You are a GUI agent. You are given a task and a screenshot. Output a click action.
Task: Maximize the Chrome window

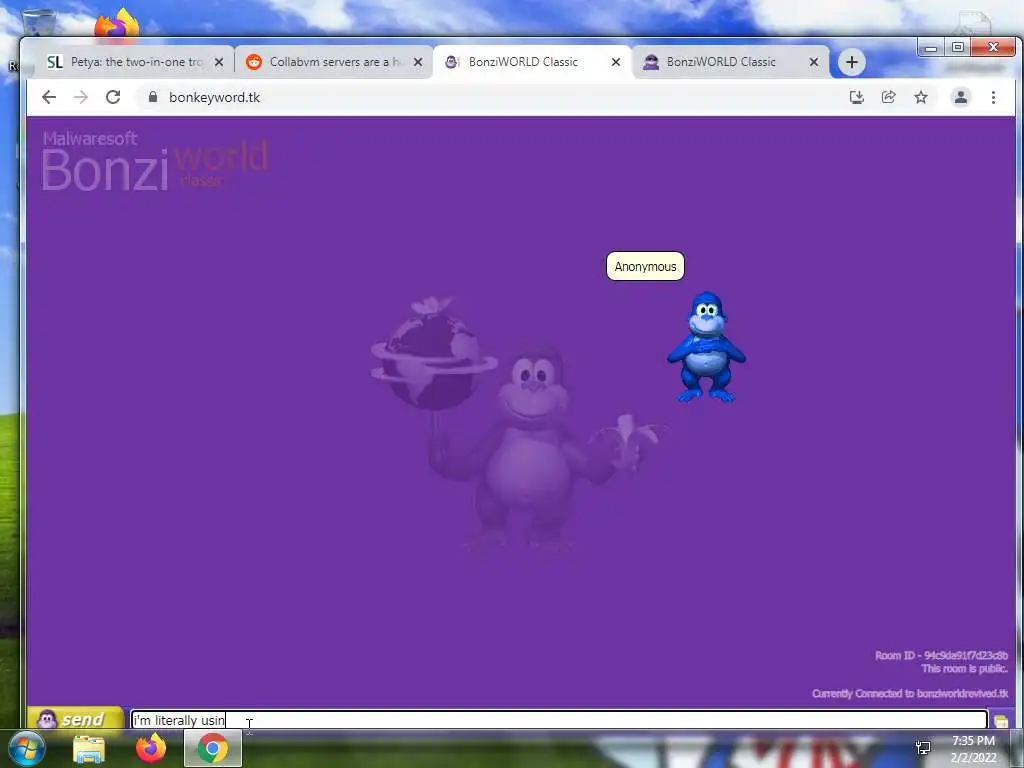957,47
